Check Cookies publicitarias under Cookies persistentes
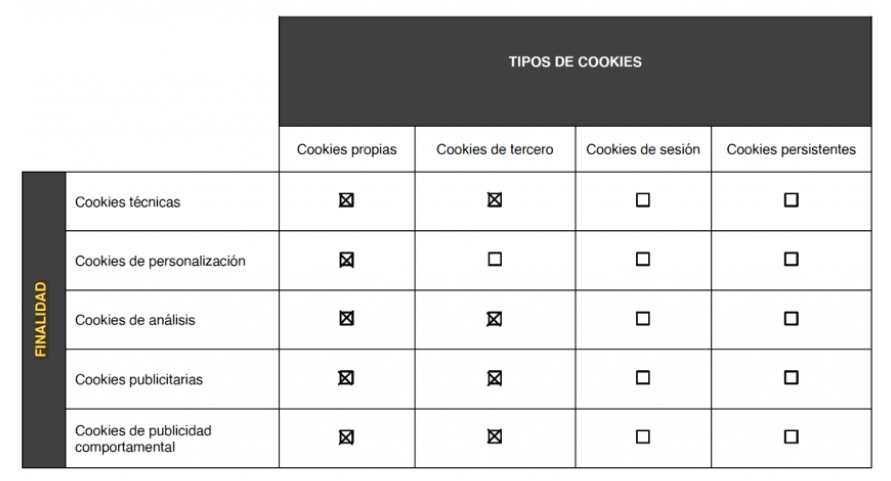 coord(791,378)
